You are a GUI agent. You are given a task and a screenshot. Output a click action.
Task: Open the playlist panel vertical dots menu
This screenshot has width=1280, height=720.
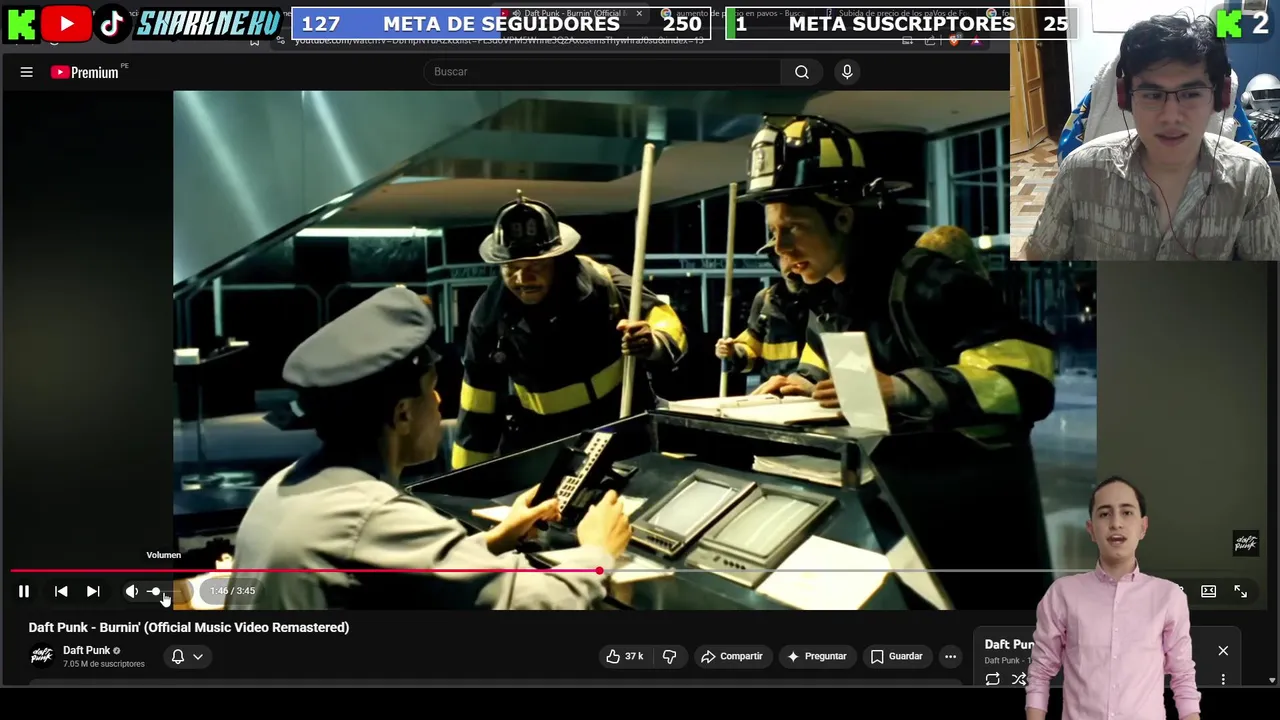click(1223, 679)
